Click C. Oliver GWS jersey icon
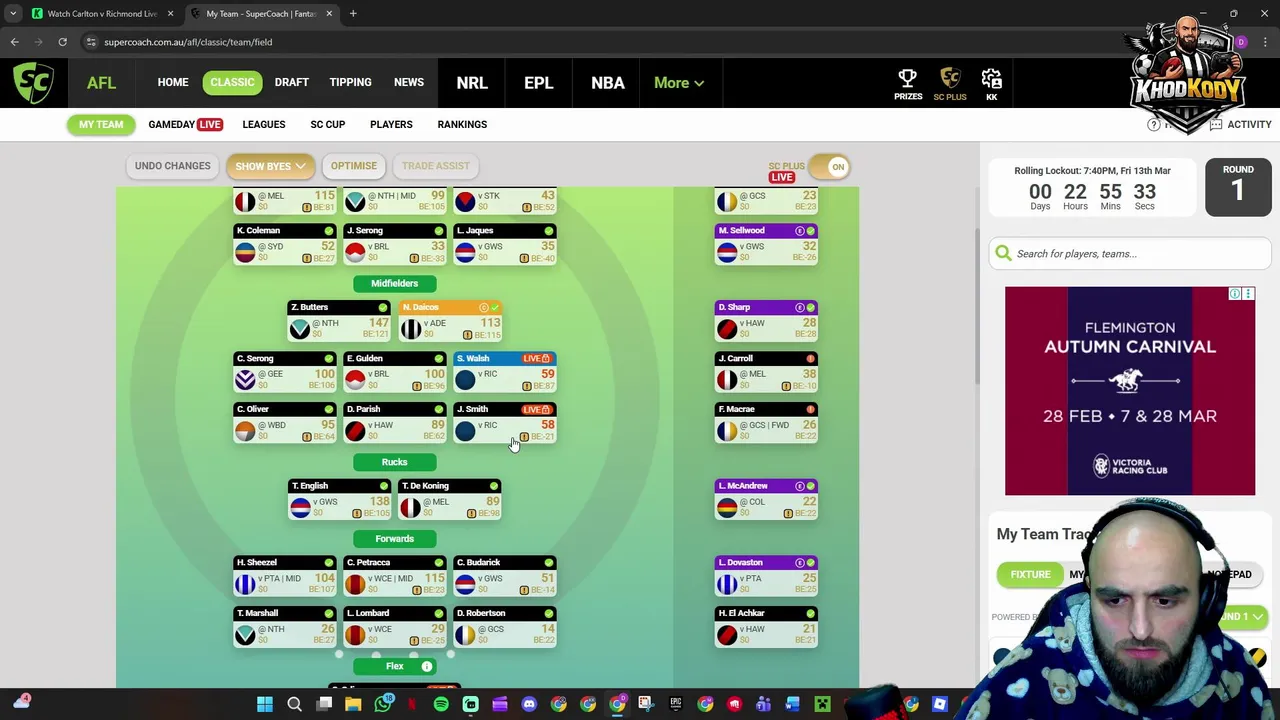Screen dimensions: 1280x720 [245, 429]
